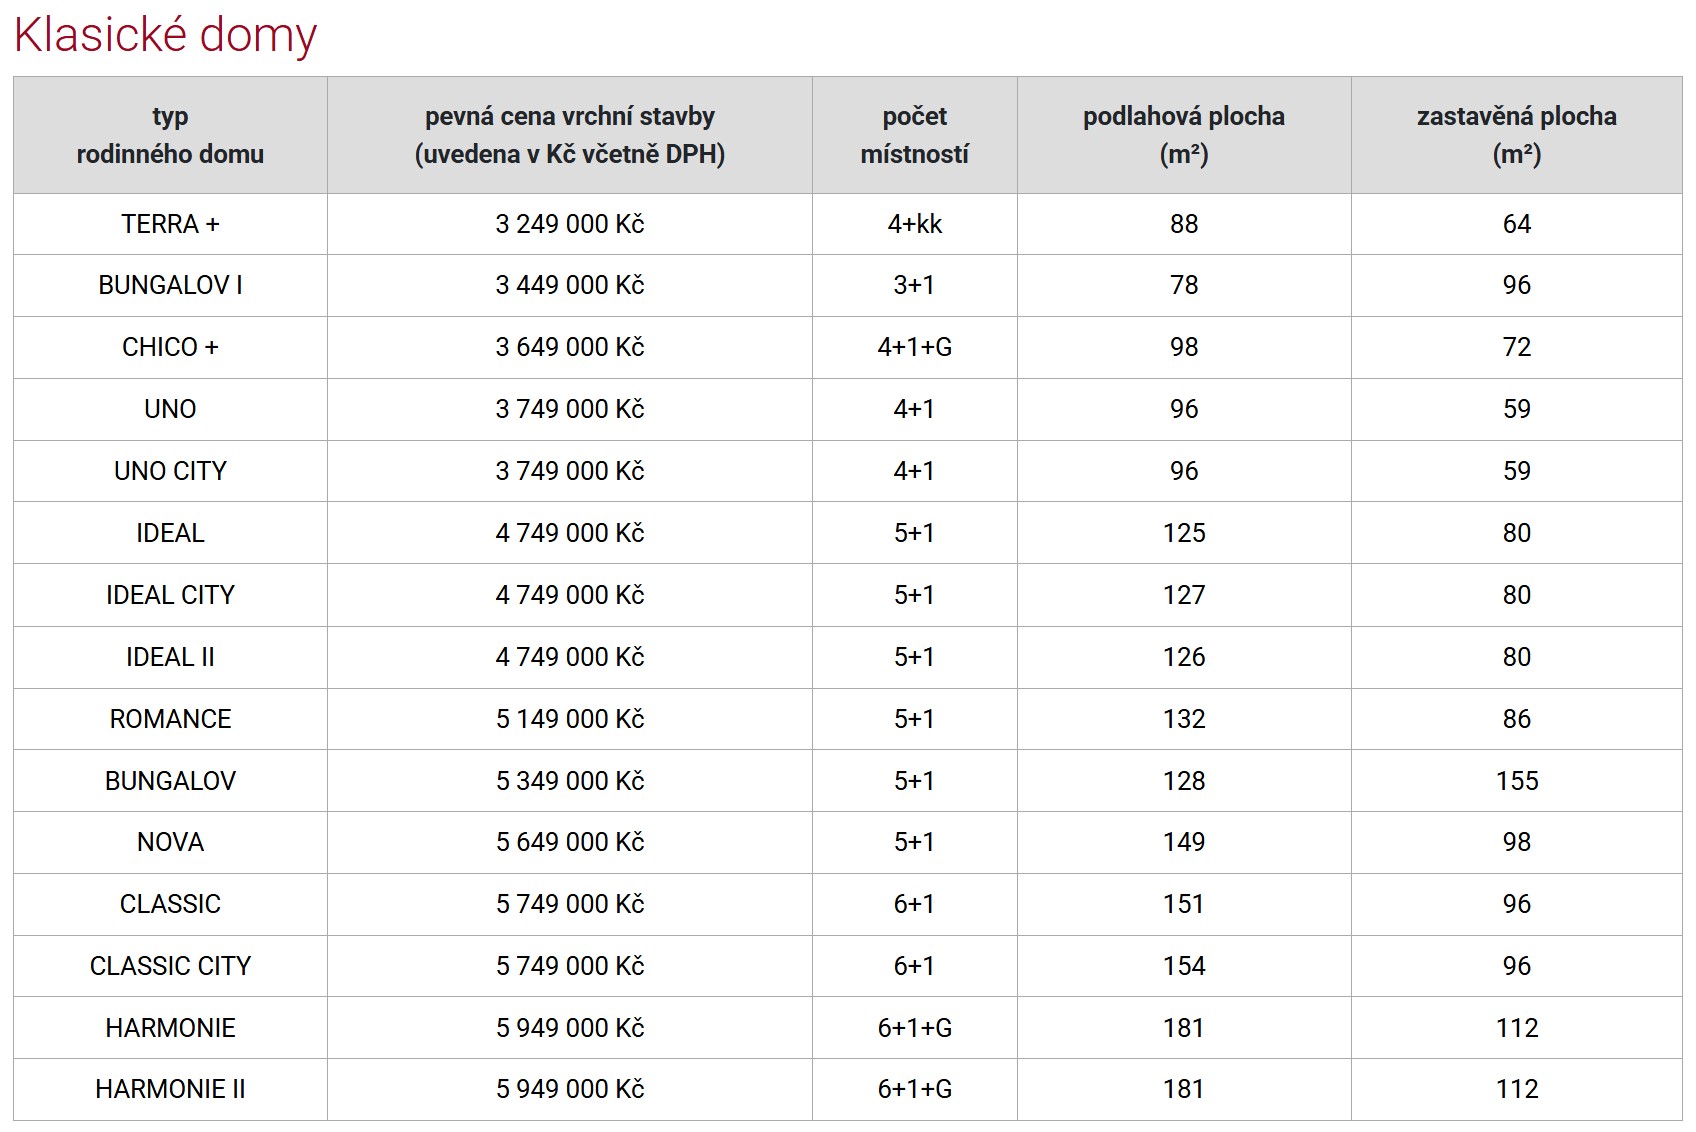Click the HARMONIE II house name
Viewport: 1696px width, 1132px height.
[x=170, y=1089]
